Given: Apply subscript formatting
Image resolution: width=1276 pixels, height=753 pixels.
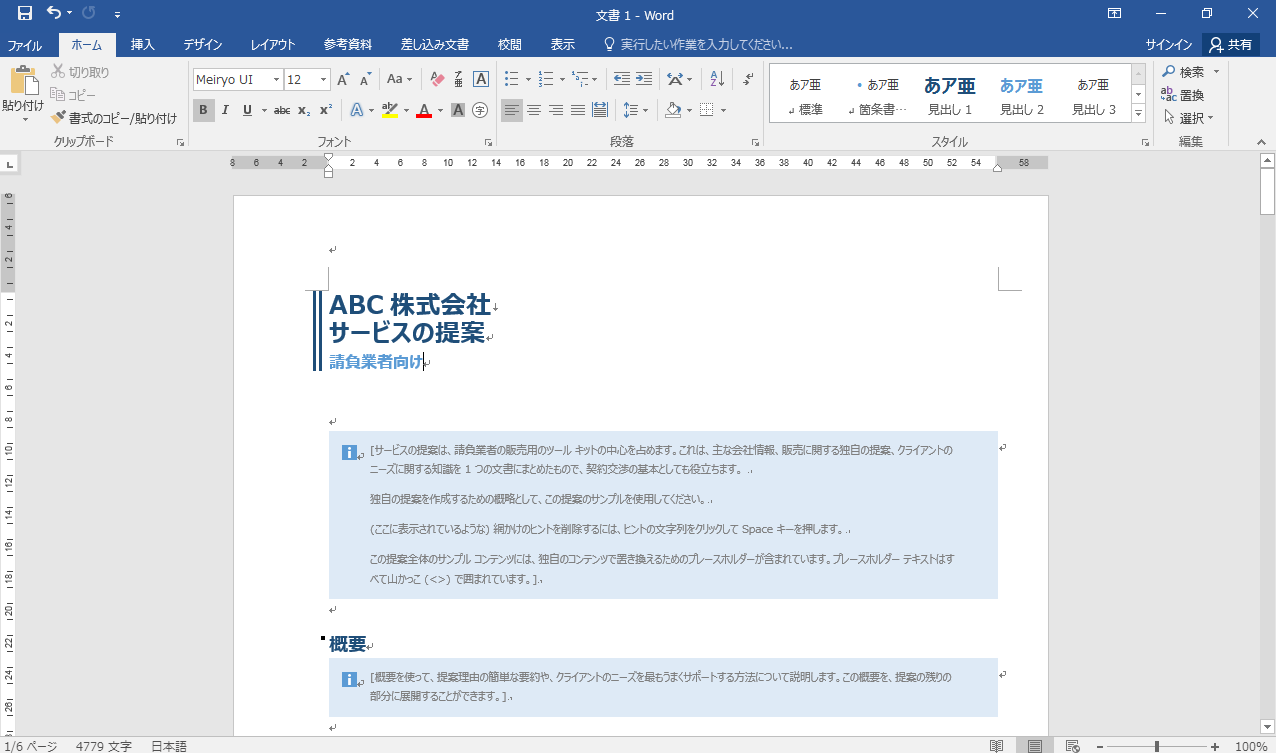Looking at the screenshot, I should 304,110.
